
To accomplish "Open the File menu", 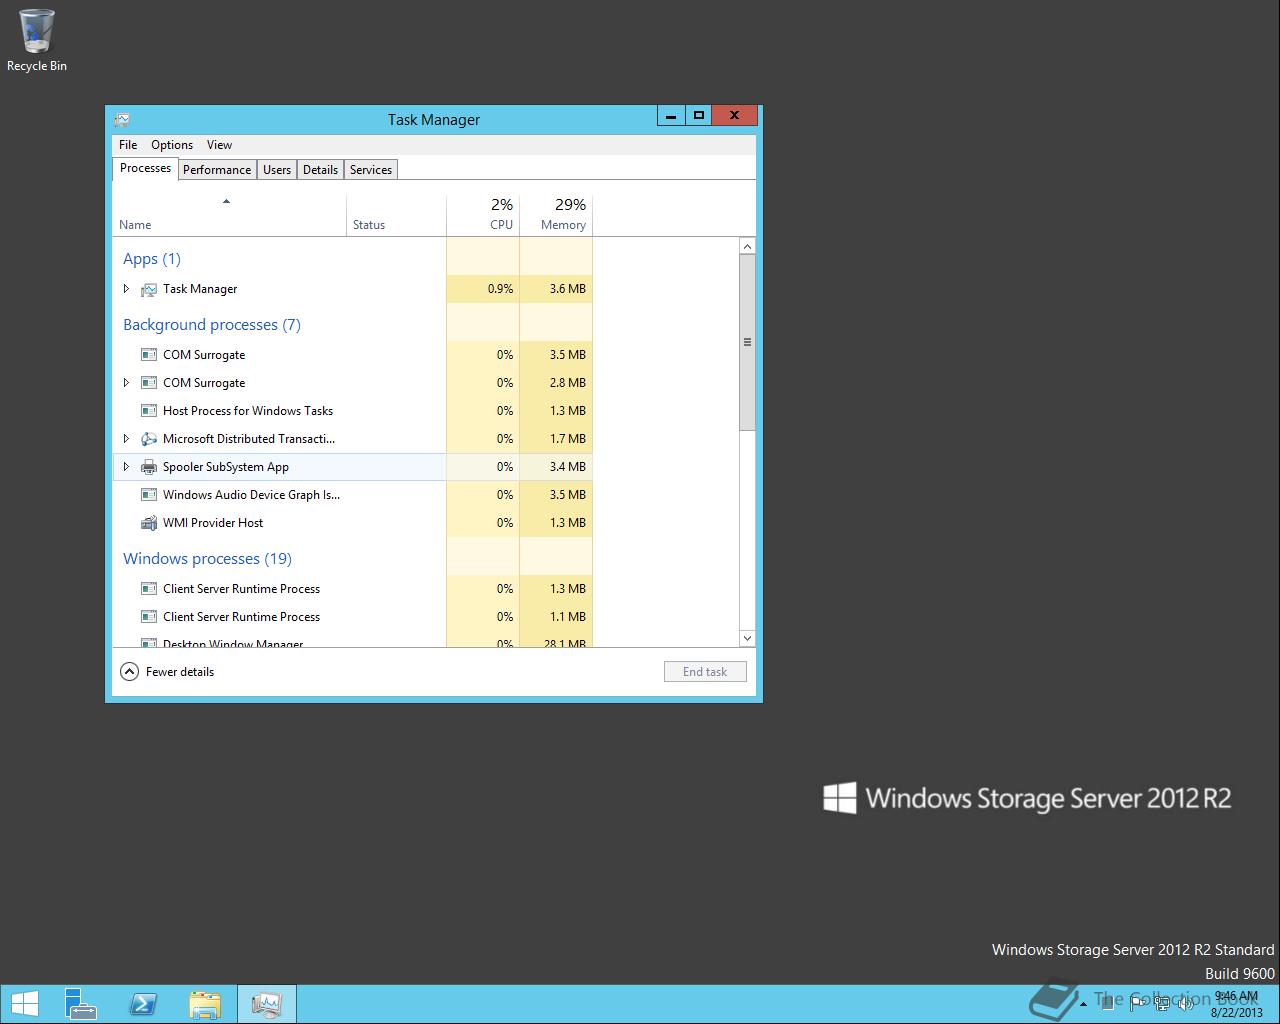I will [x=128, y=145].
